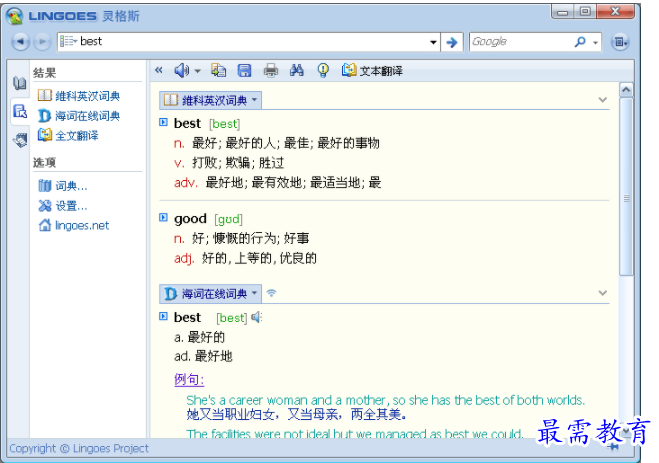The image size is (659, 463).
Task: Open 设置... settings option
Action: pos(63,205)
